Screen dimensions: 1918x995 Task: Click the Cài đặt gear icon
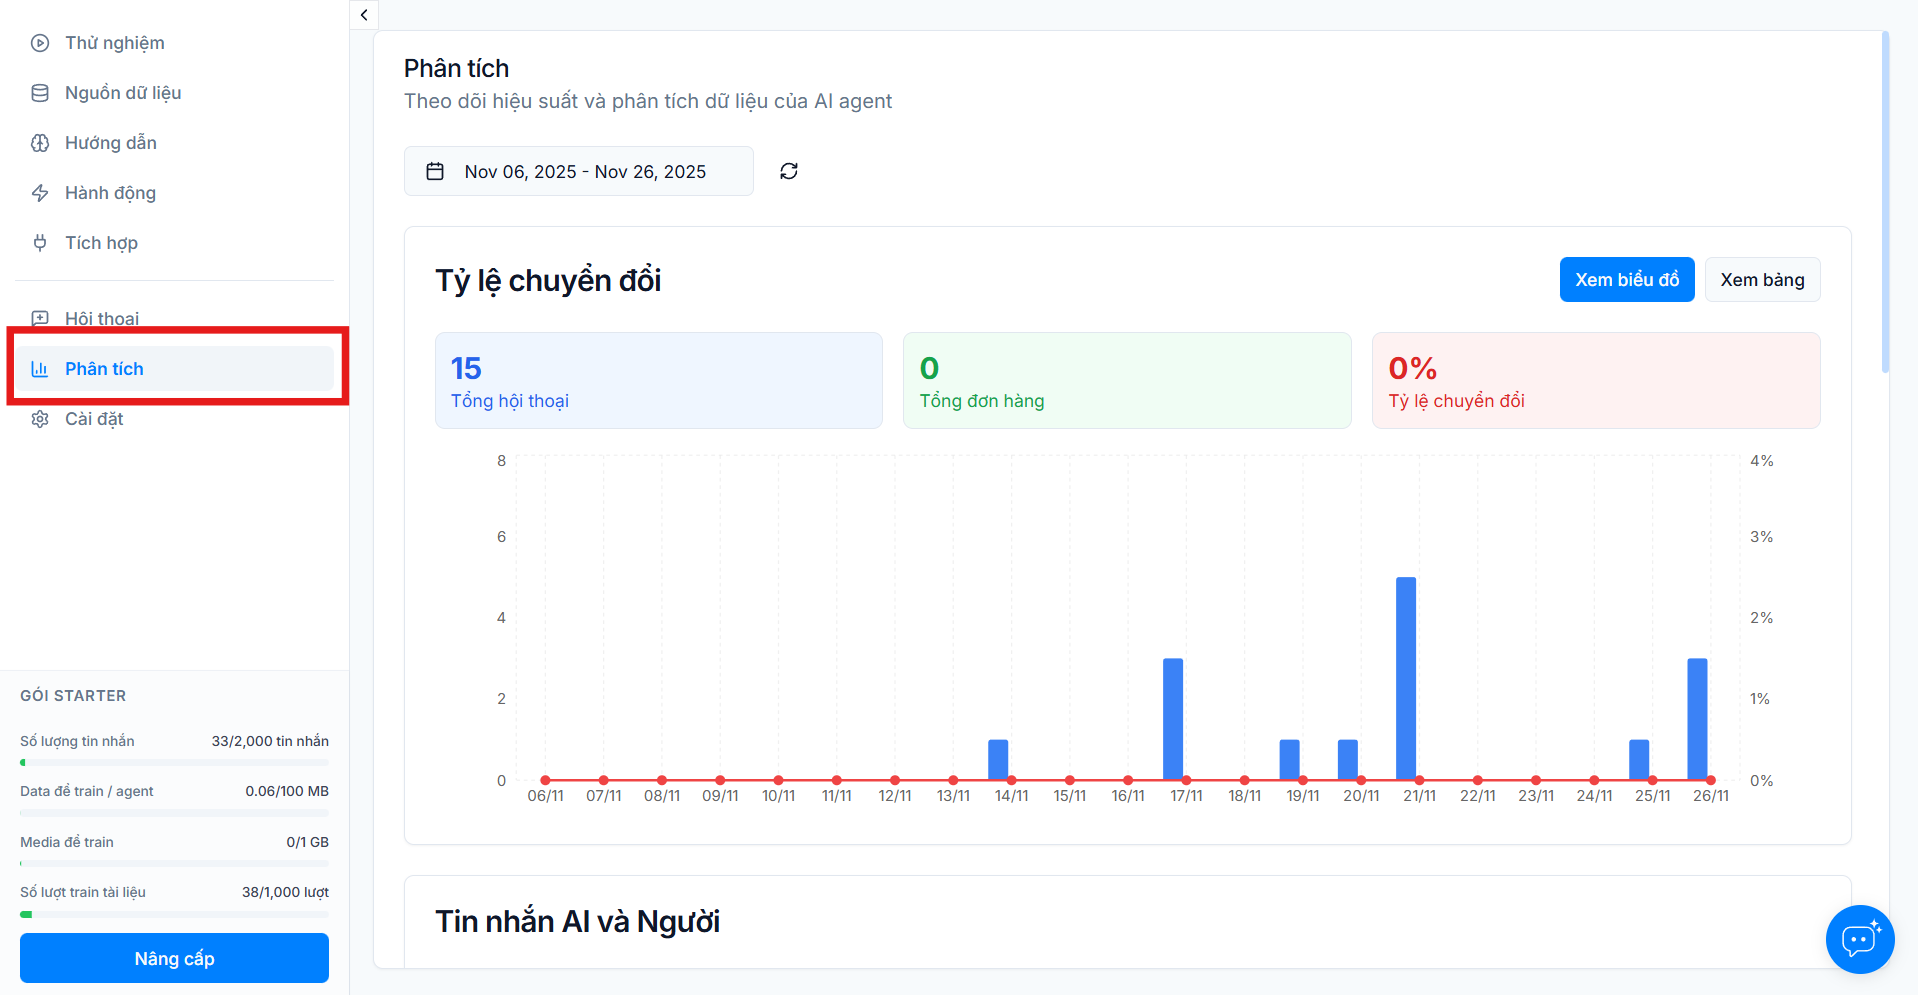click(40, 419)
